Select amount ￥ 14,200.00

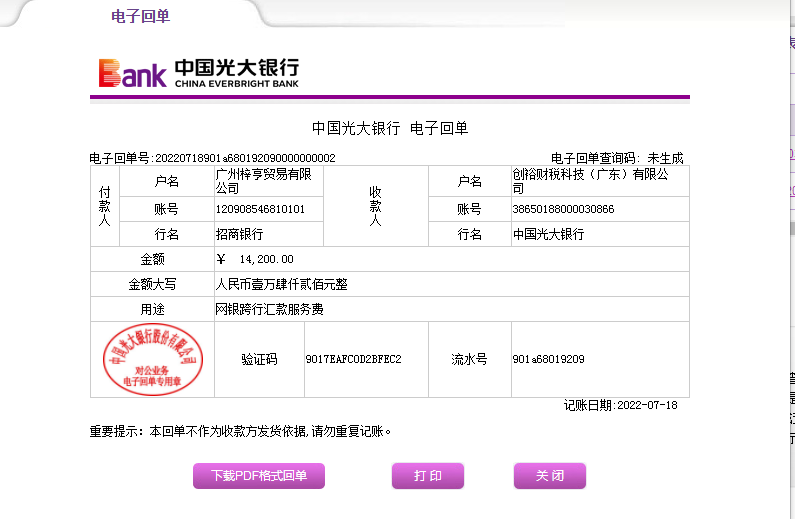pos(255,259)
